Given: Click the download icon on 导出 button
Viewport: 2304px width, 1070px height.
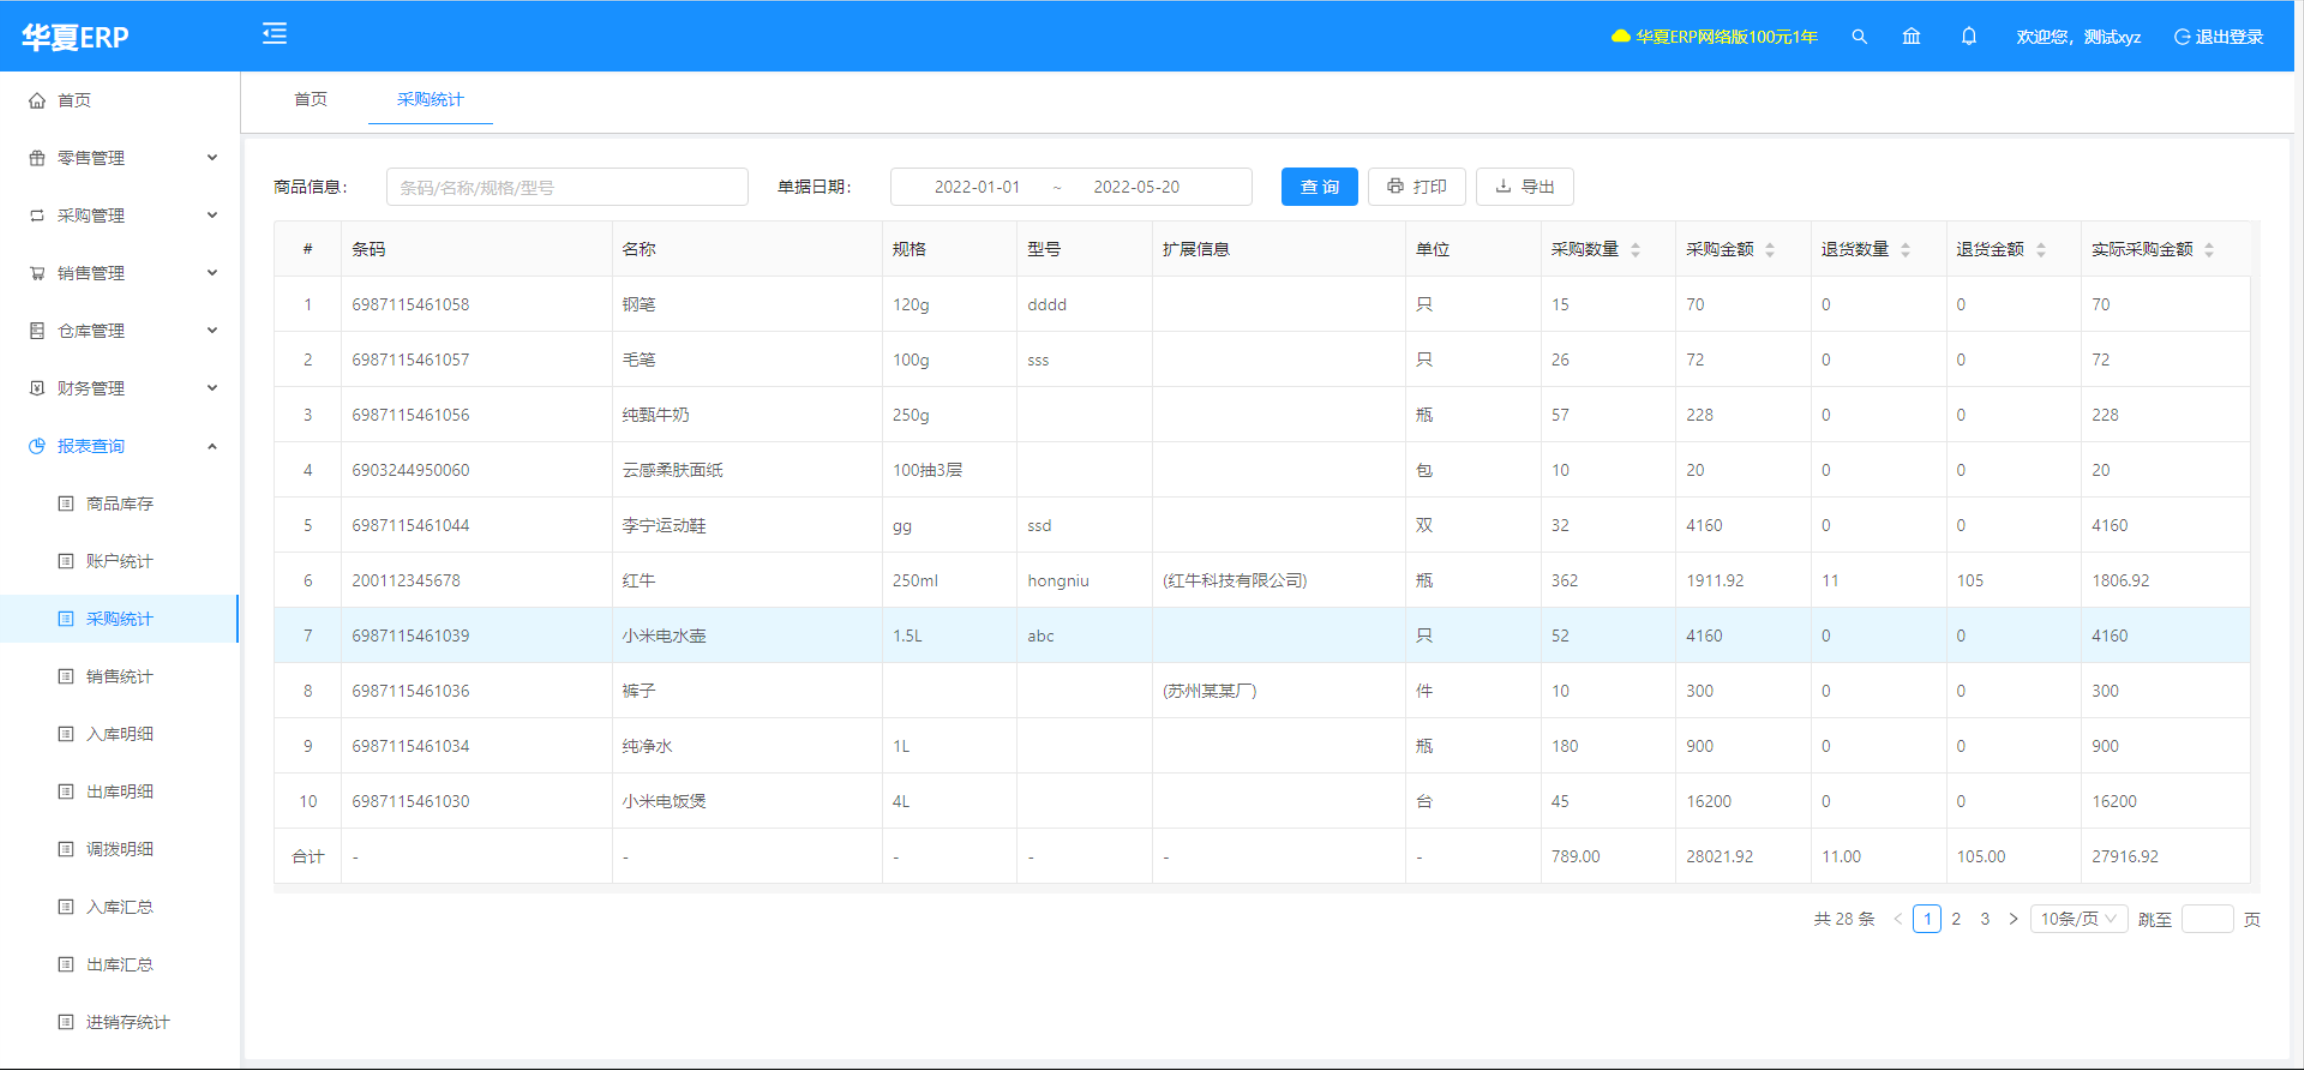Looking at the screenshot, I should click(x=1503, y=186).
